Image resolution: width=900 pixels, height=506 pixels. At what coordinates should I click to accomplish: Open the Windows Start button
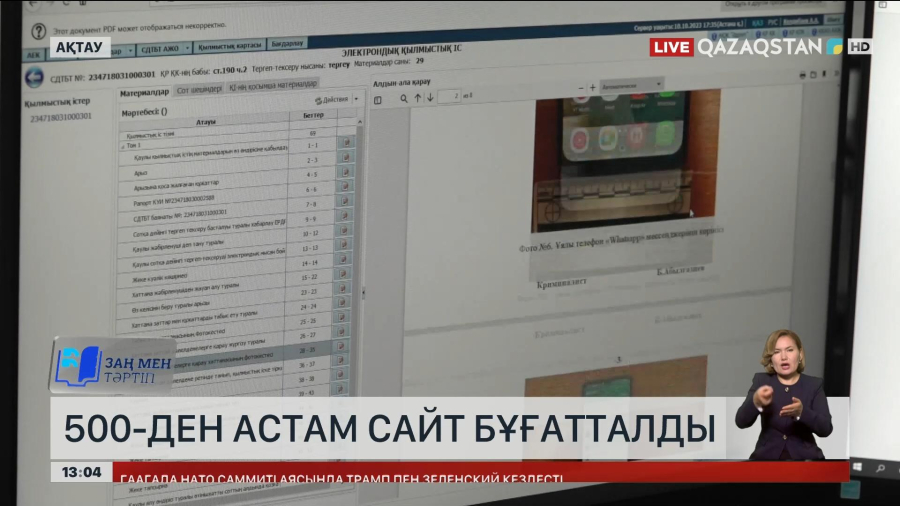pyautogui.click(x=858, y=467)
